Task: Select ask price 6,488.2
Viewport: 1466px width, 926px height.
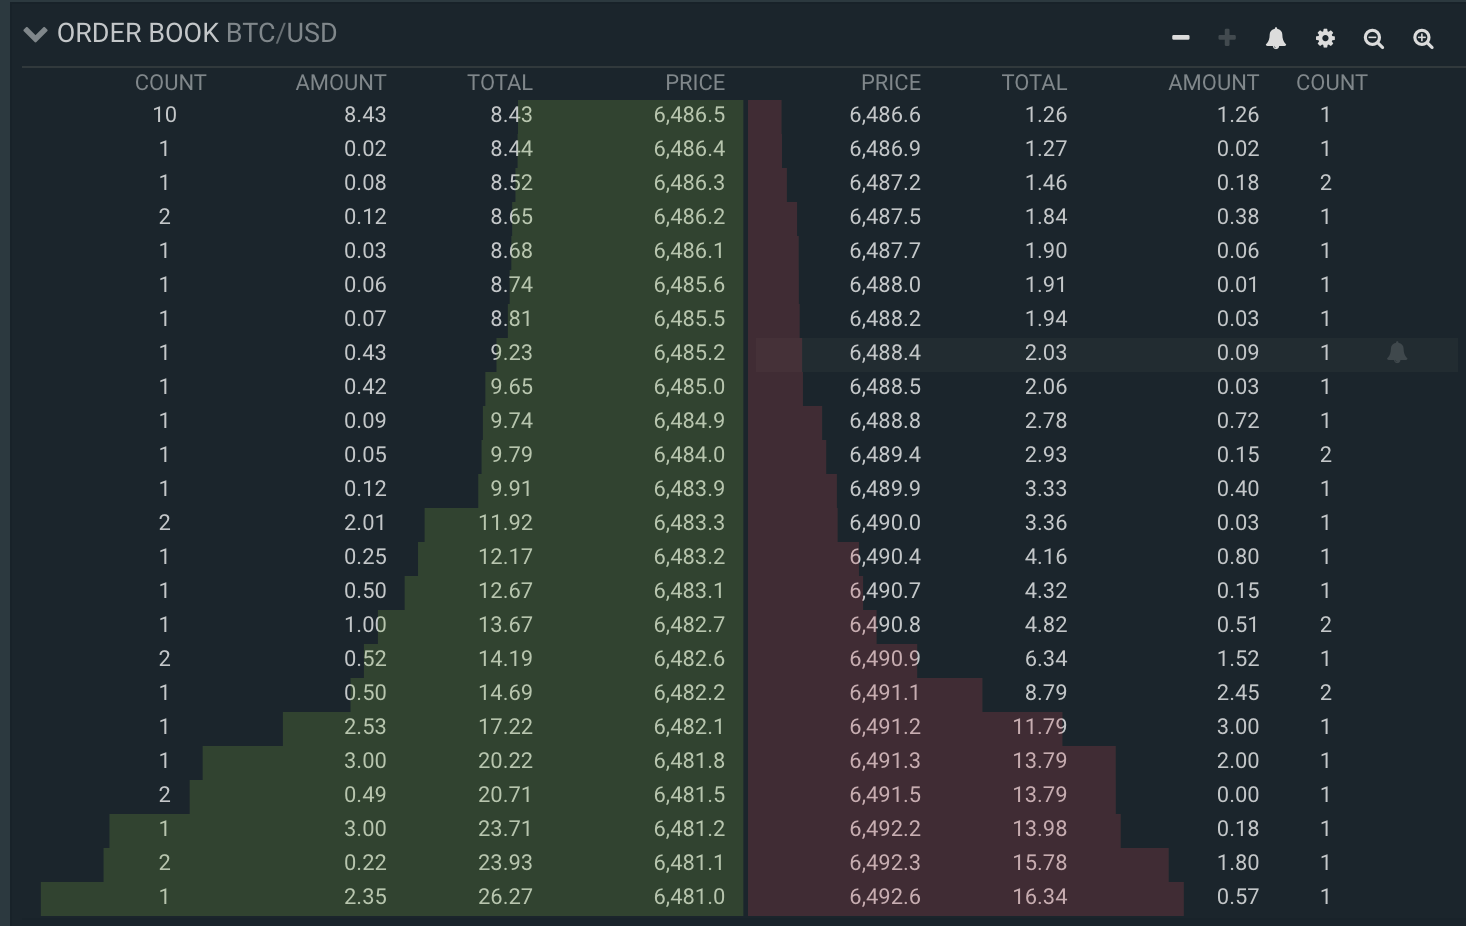Action: (885, 319)
